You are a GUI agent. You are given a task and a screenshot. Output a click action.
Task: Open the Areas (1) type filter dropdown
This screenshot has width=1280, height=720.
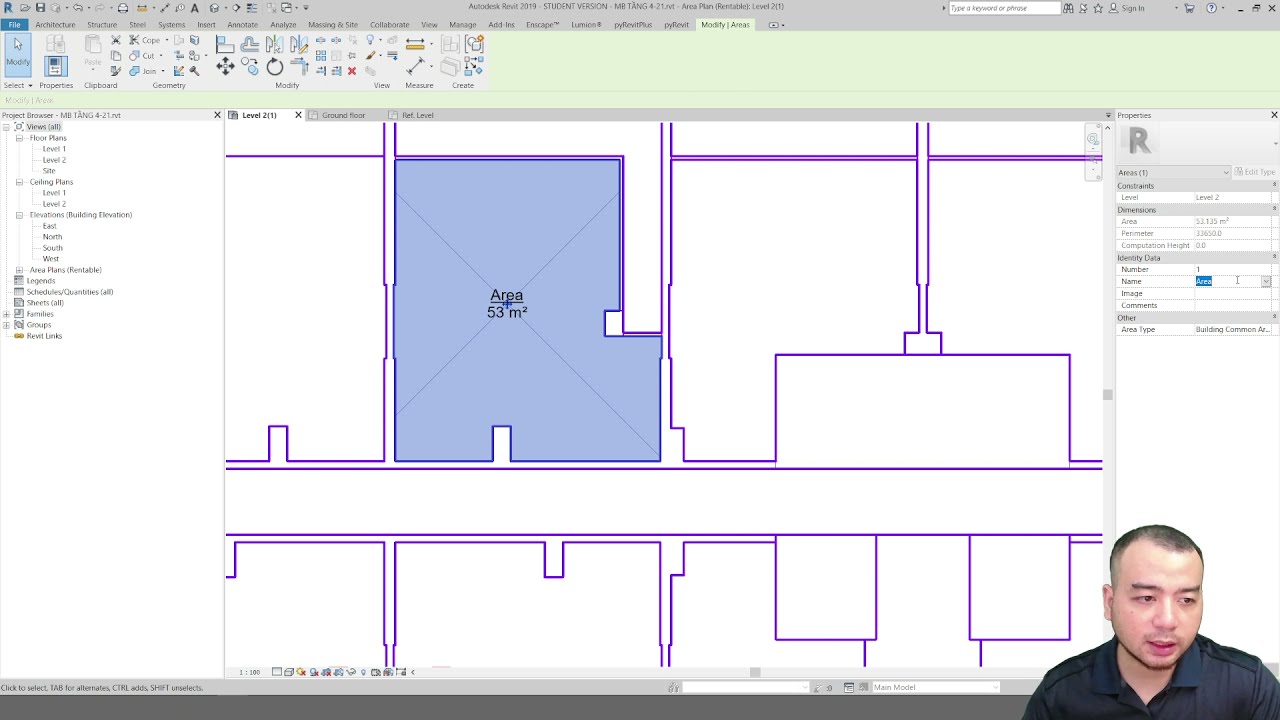[x=1174, y=172]
